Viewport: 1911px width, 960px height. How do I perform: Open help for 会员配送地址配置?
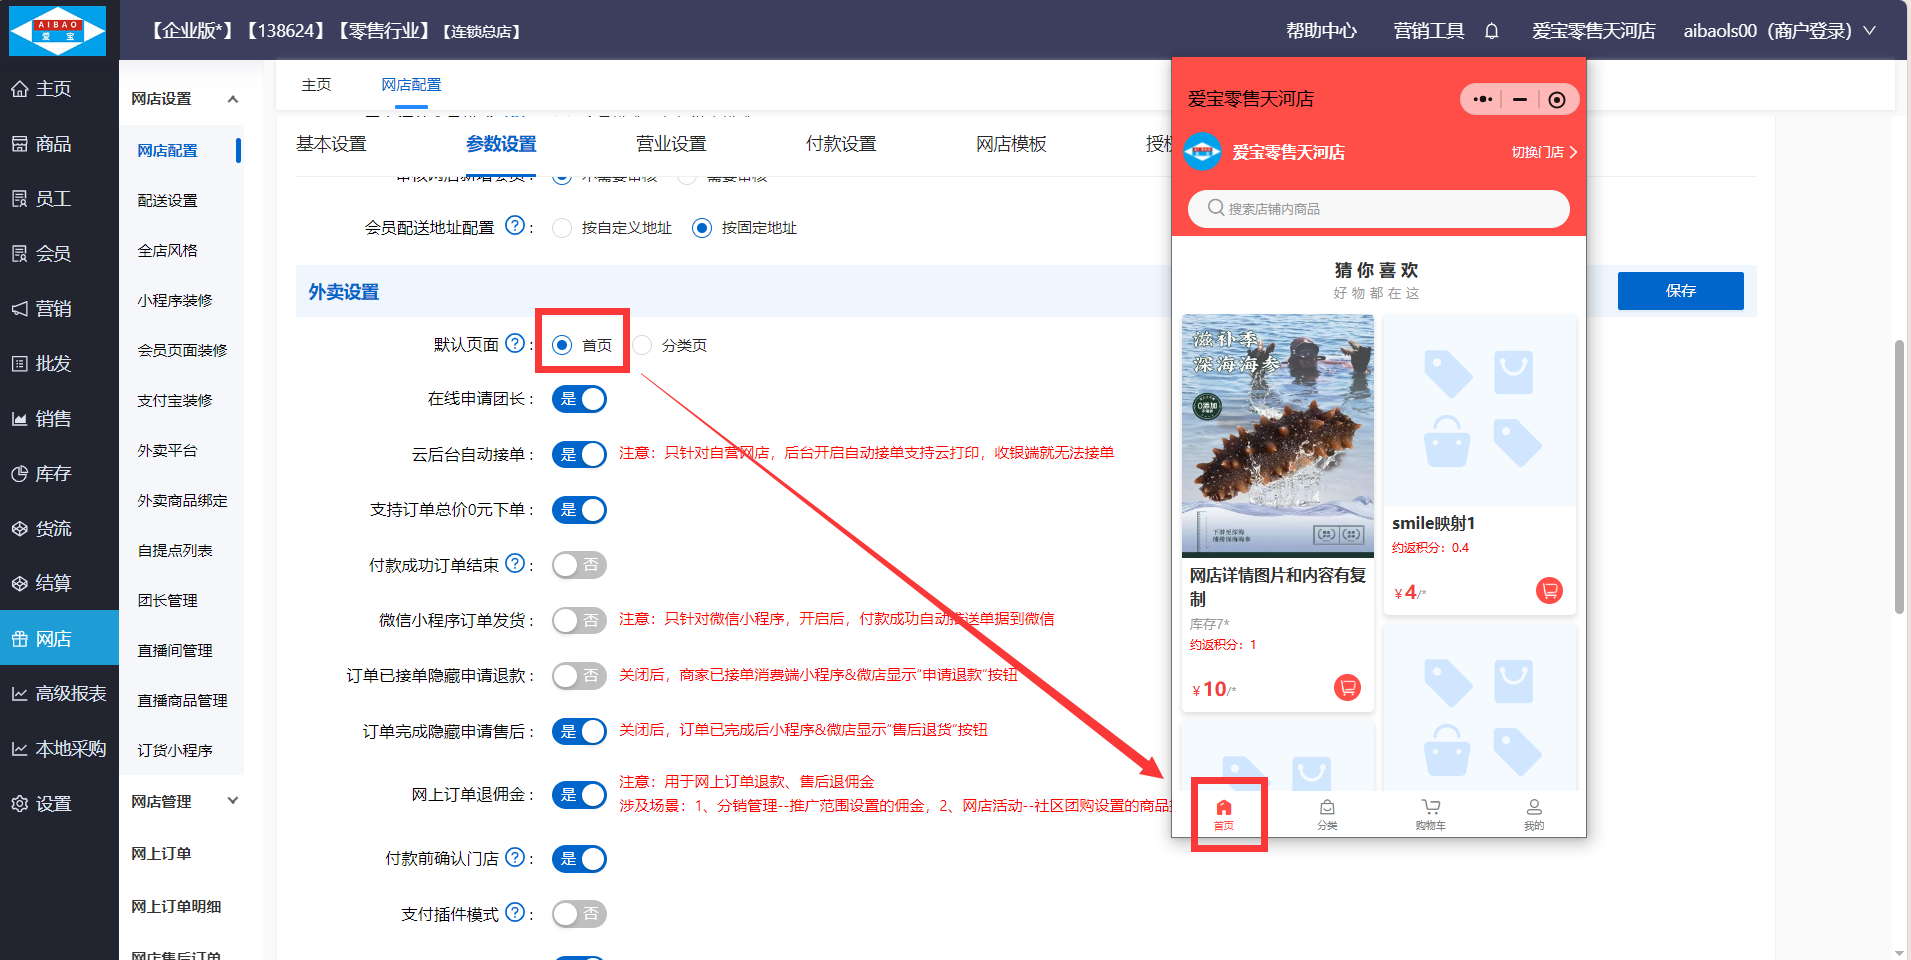point(515,226)
